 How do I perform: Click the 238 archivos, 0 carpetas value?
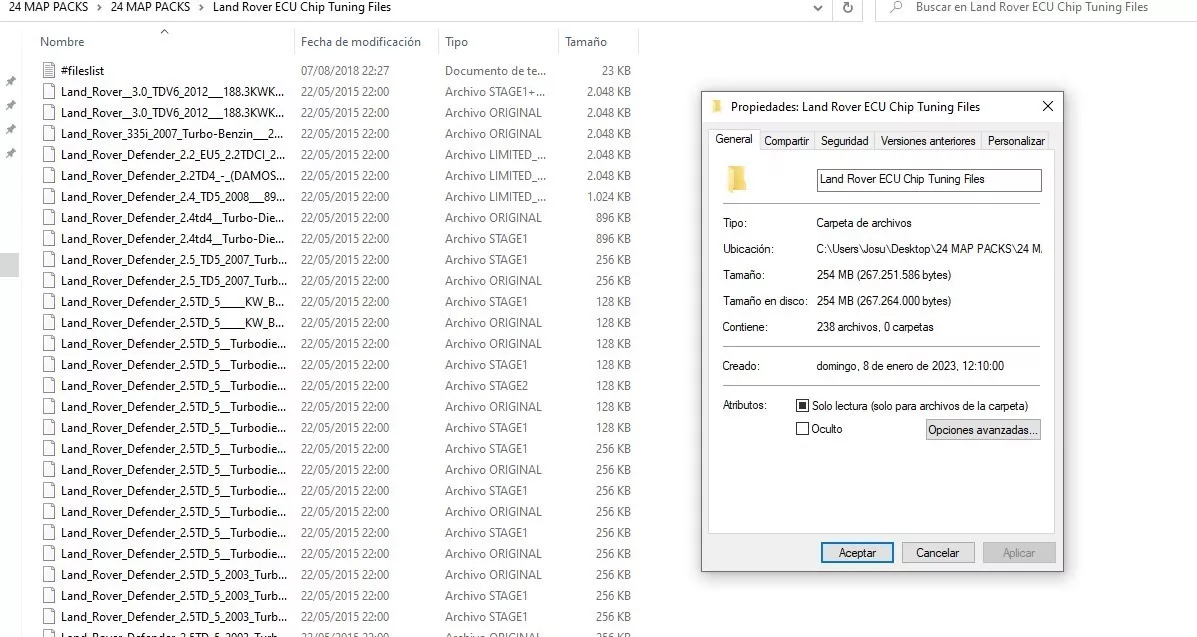pos(875,327)
